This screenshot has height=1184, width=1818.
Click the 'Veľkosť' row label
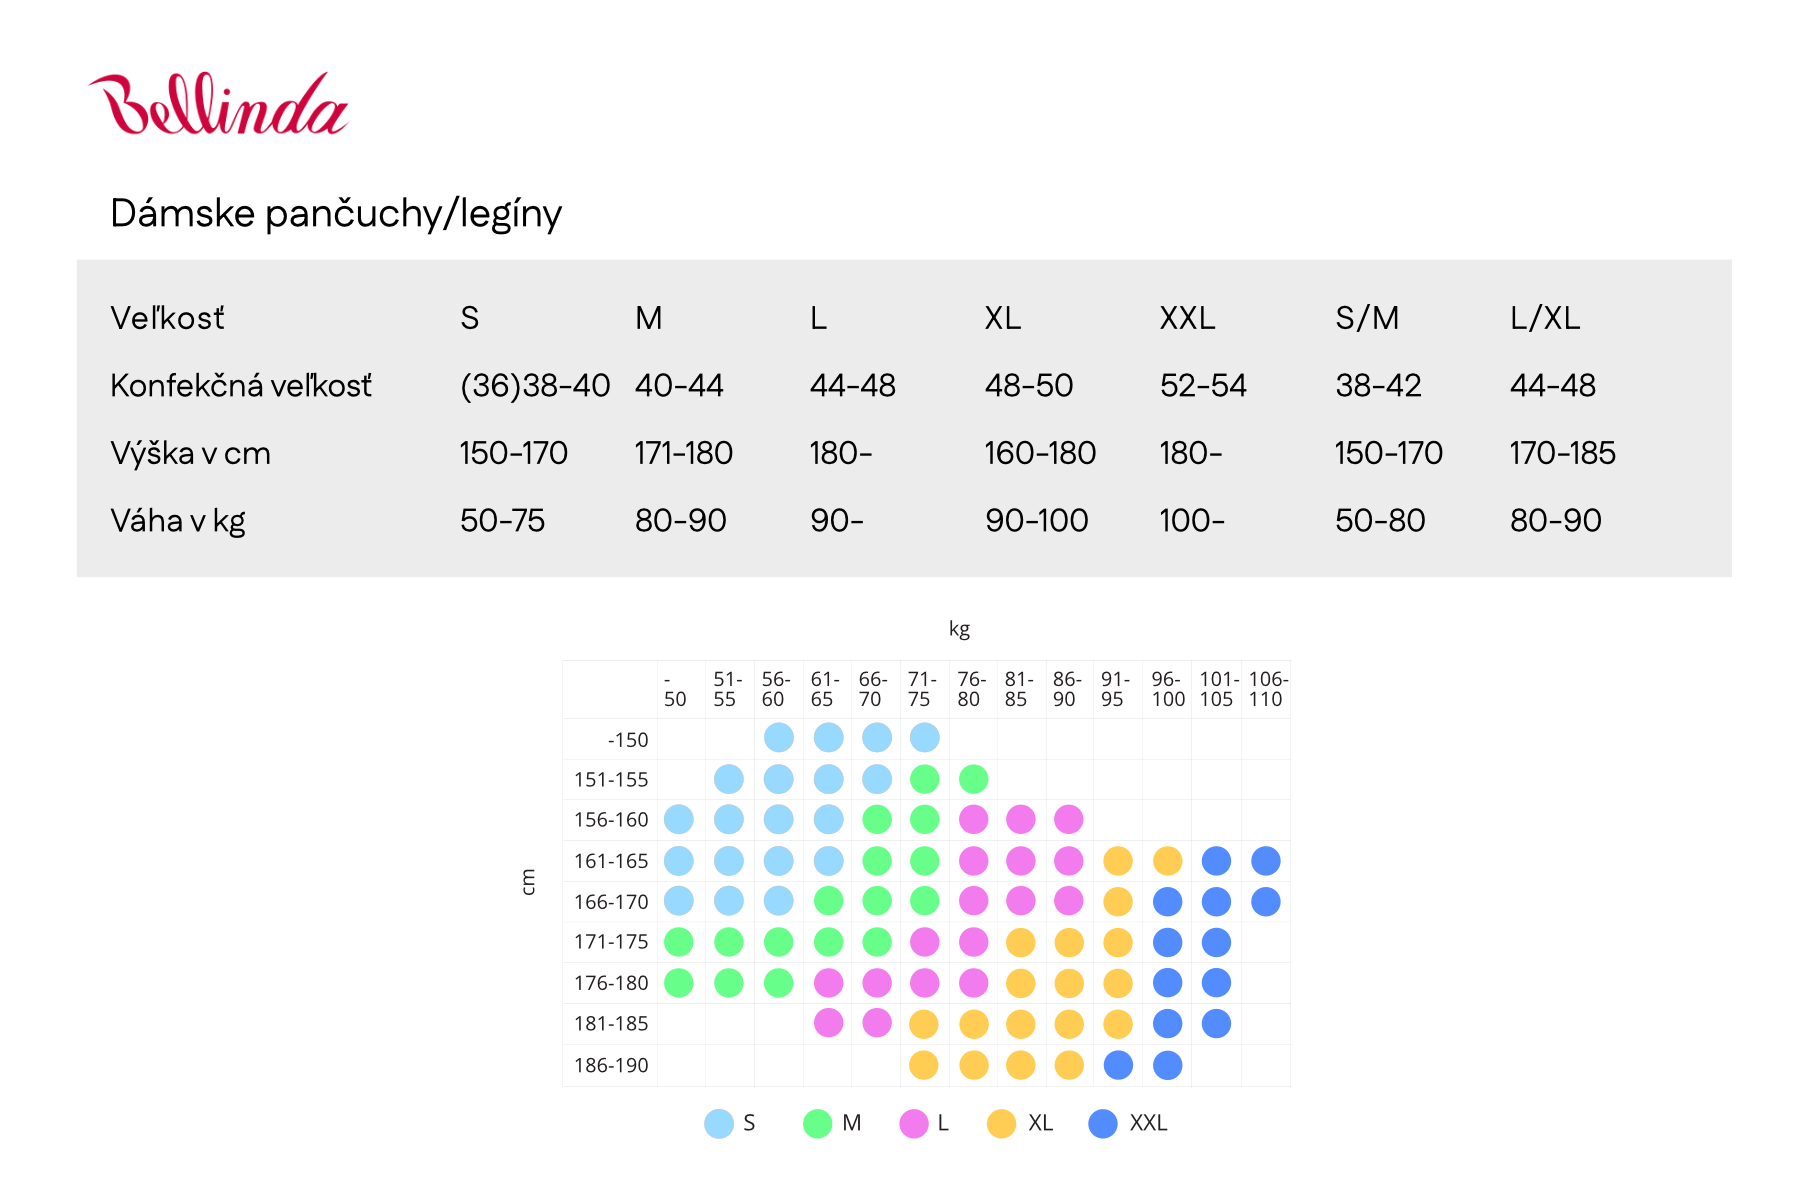point(167,318)
